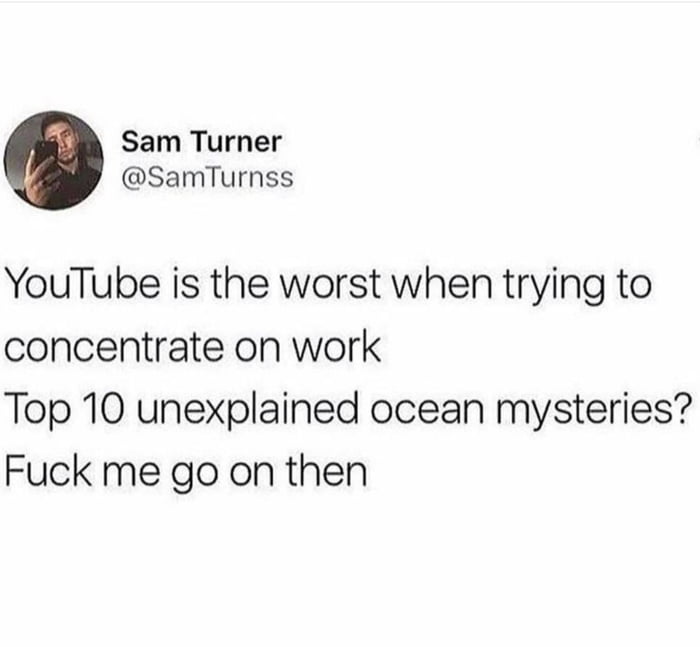Click the word 'Top' in the third line
The height and width of the screenshot is (647, 700).
[38, 410]
